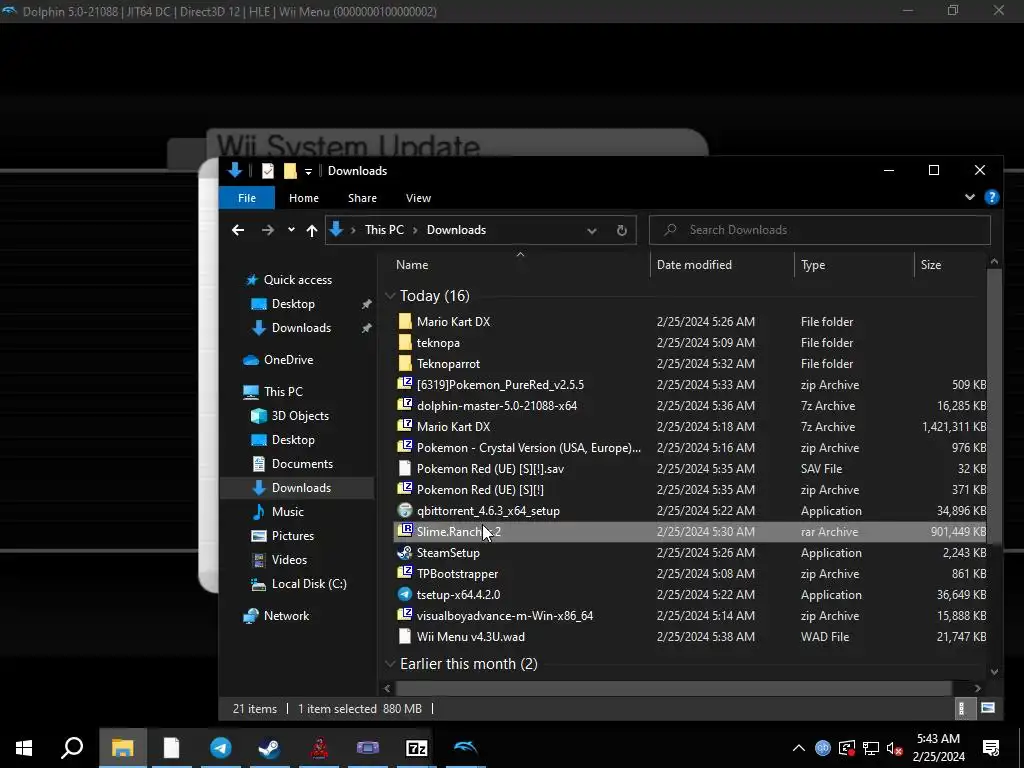
Task: Select pinned Desktop under Quick access
Action: coord(293,304)
